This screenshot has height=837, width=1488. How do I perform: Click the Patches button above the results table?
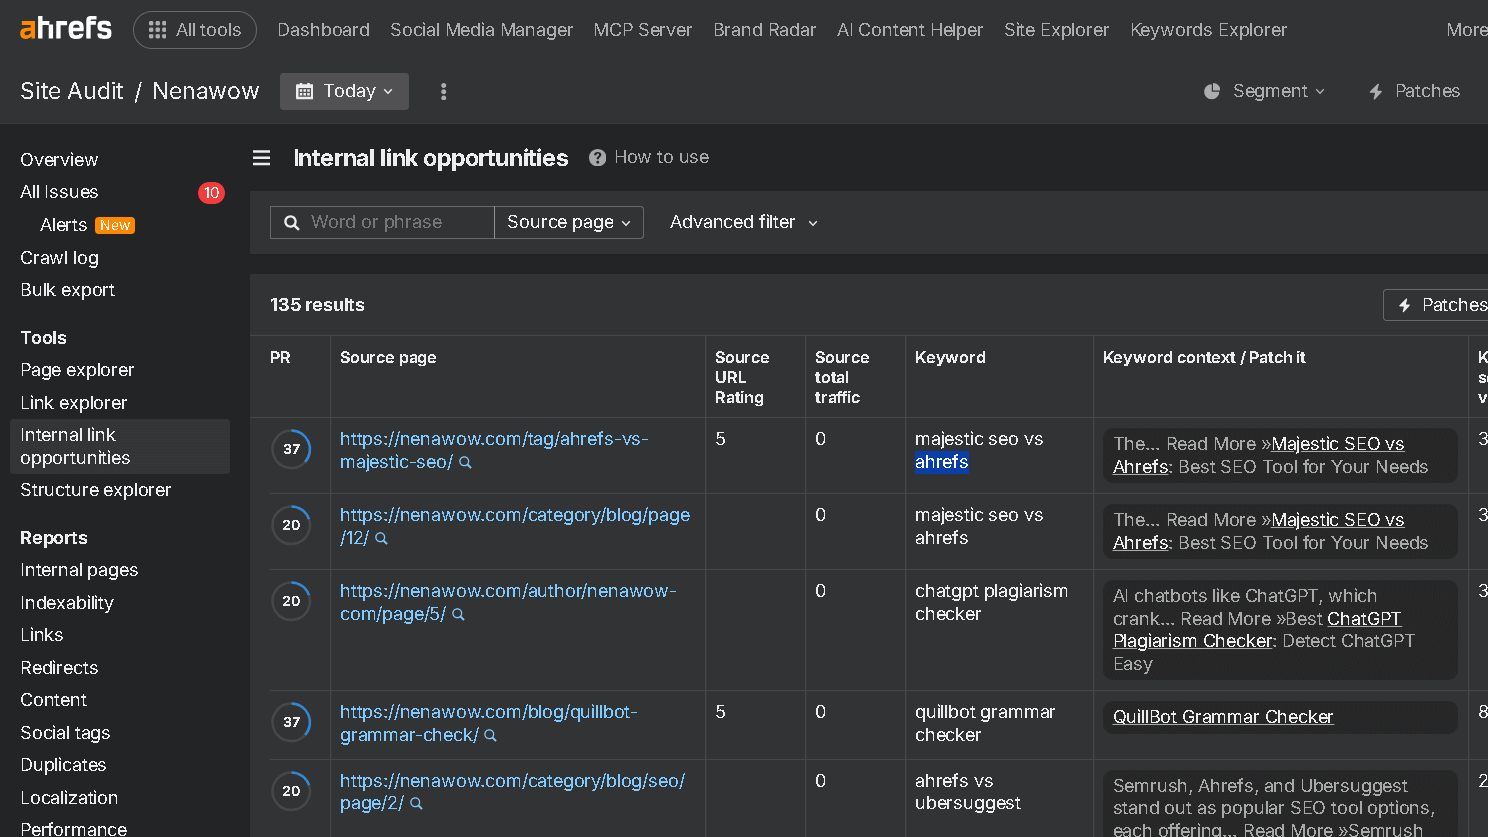(1444, 305)
